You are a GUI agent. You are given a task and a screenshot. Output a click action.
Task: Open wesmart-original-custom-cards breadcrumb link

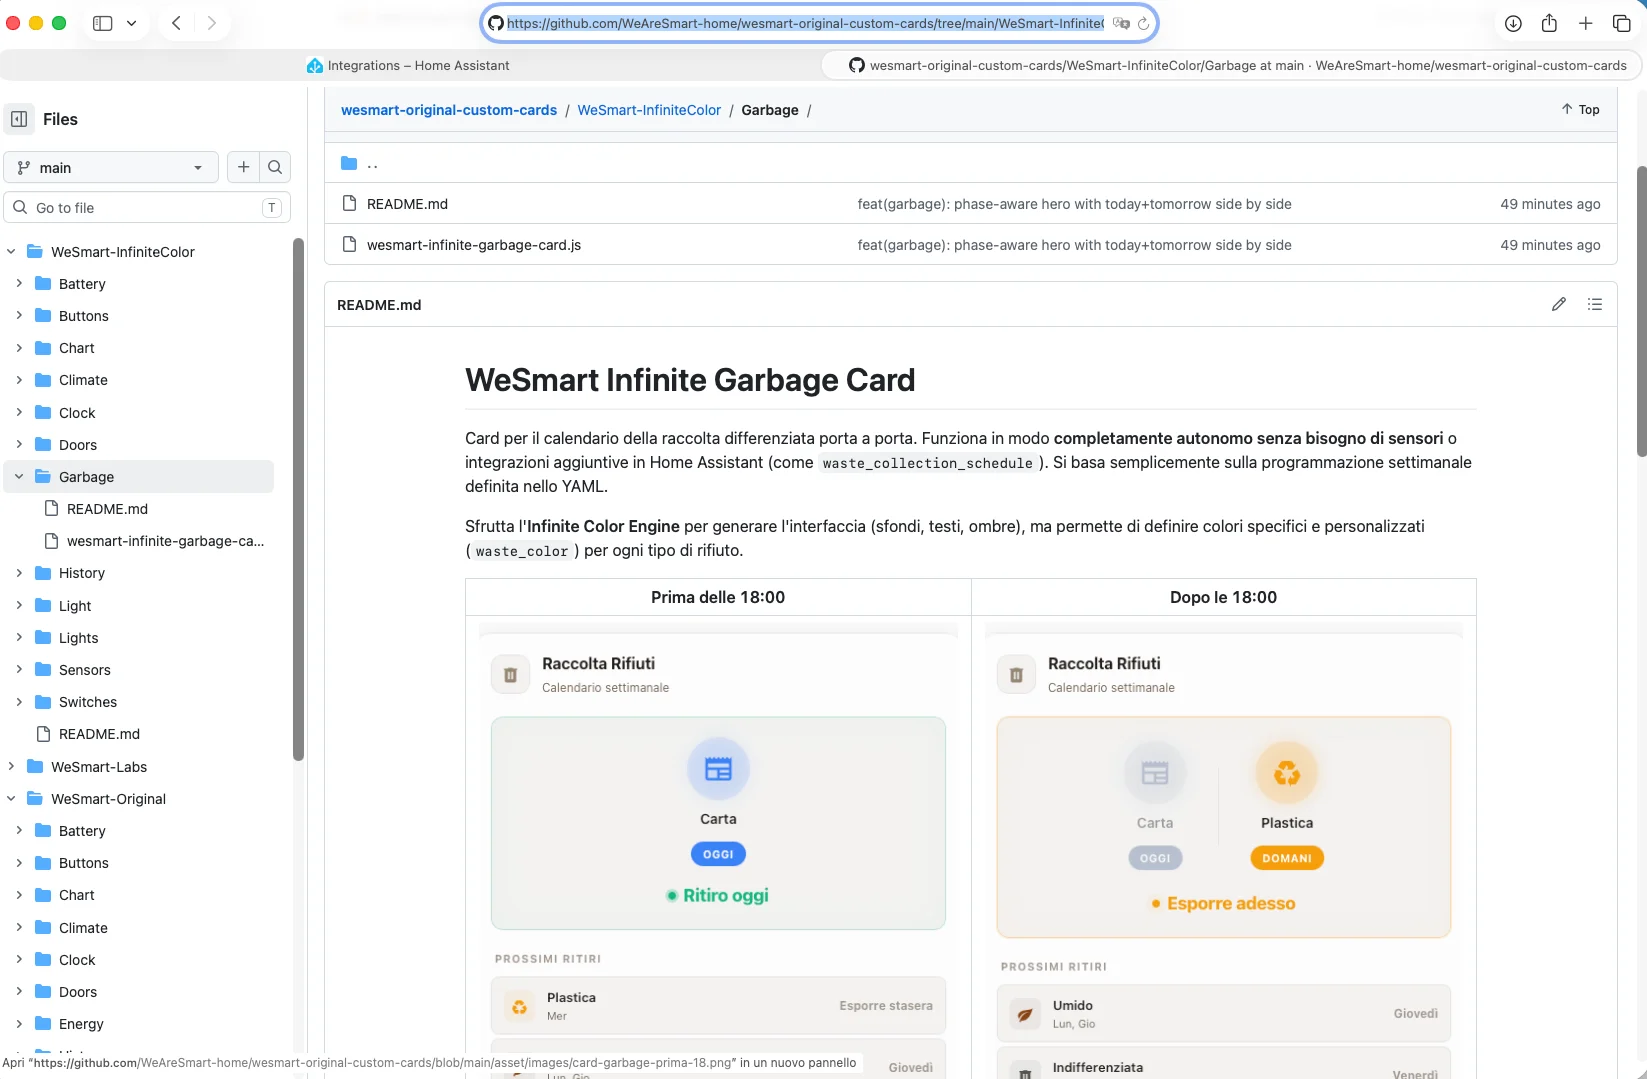click(449, 110)
